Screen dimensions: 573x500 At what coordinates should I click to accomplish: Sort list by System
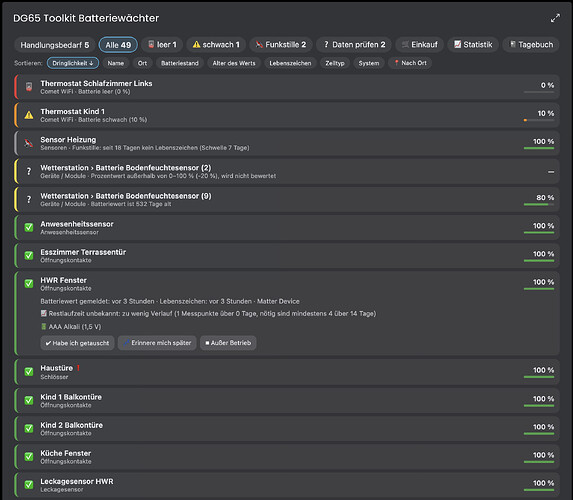tap(369, 63)
